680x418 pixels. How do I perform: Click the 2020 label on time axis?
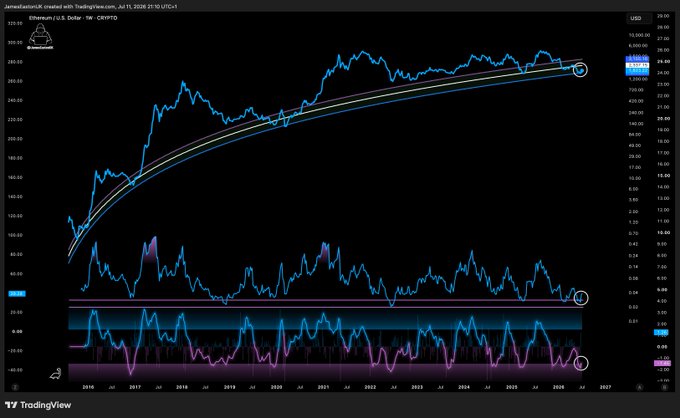point(276,387)
